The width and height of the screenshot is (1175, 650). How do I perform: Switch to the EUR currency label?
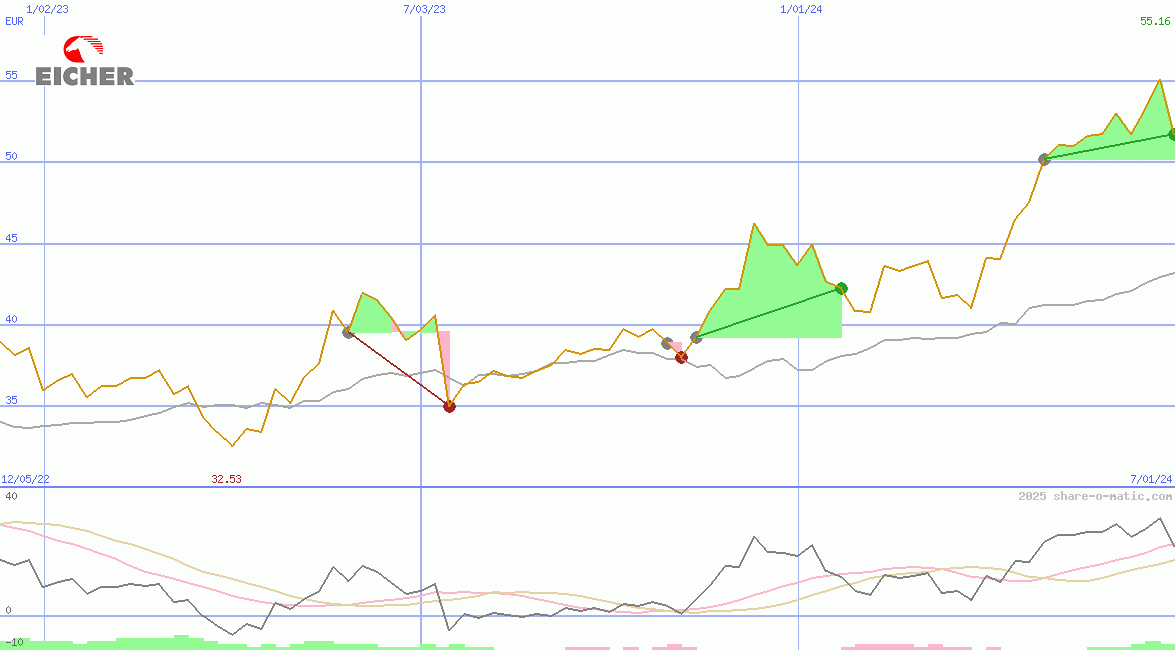tap(12, 22)
